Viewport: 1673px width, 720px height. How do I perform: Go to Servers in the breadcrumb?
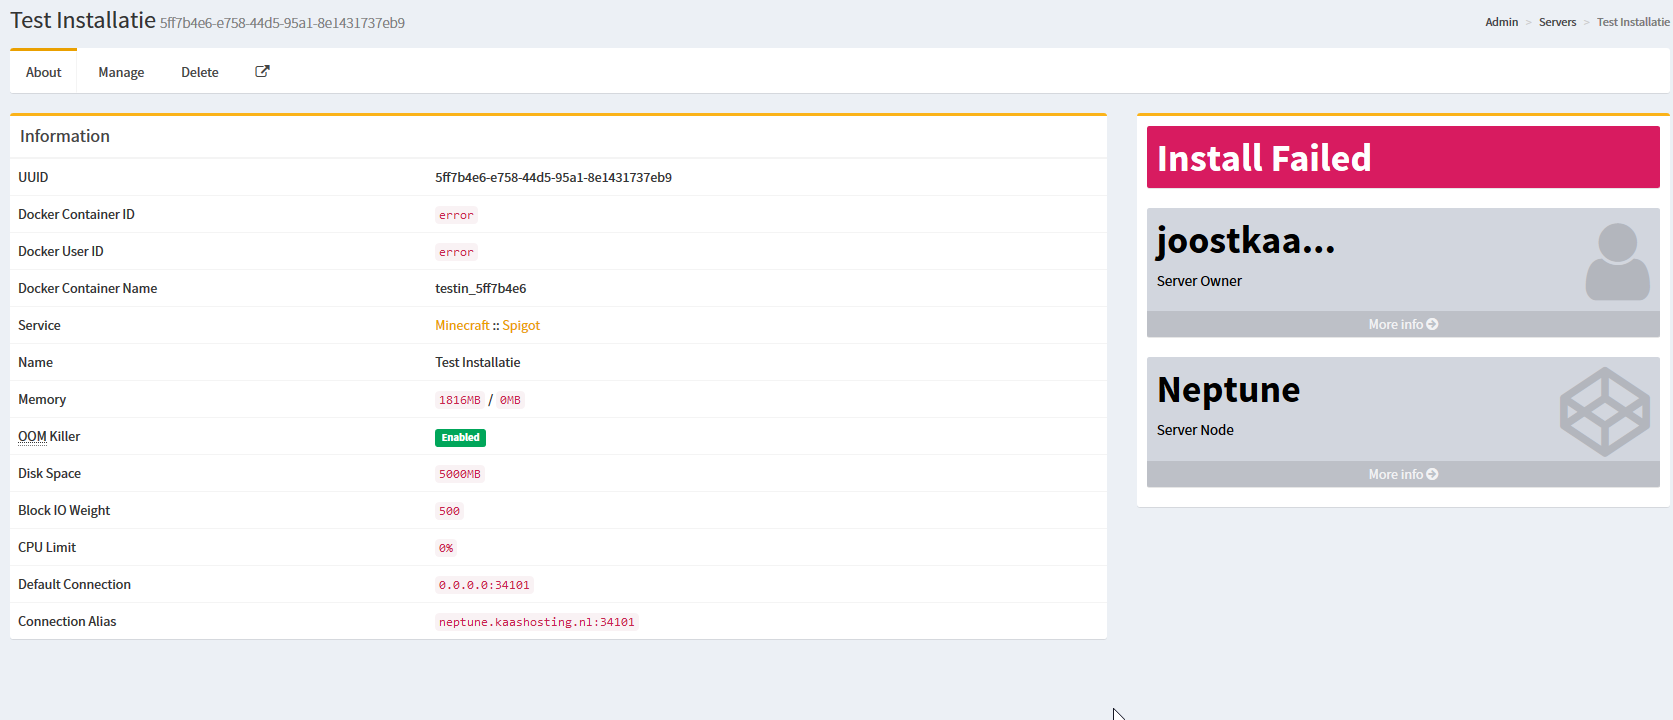[x=1557, y=22]
